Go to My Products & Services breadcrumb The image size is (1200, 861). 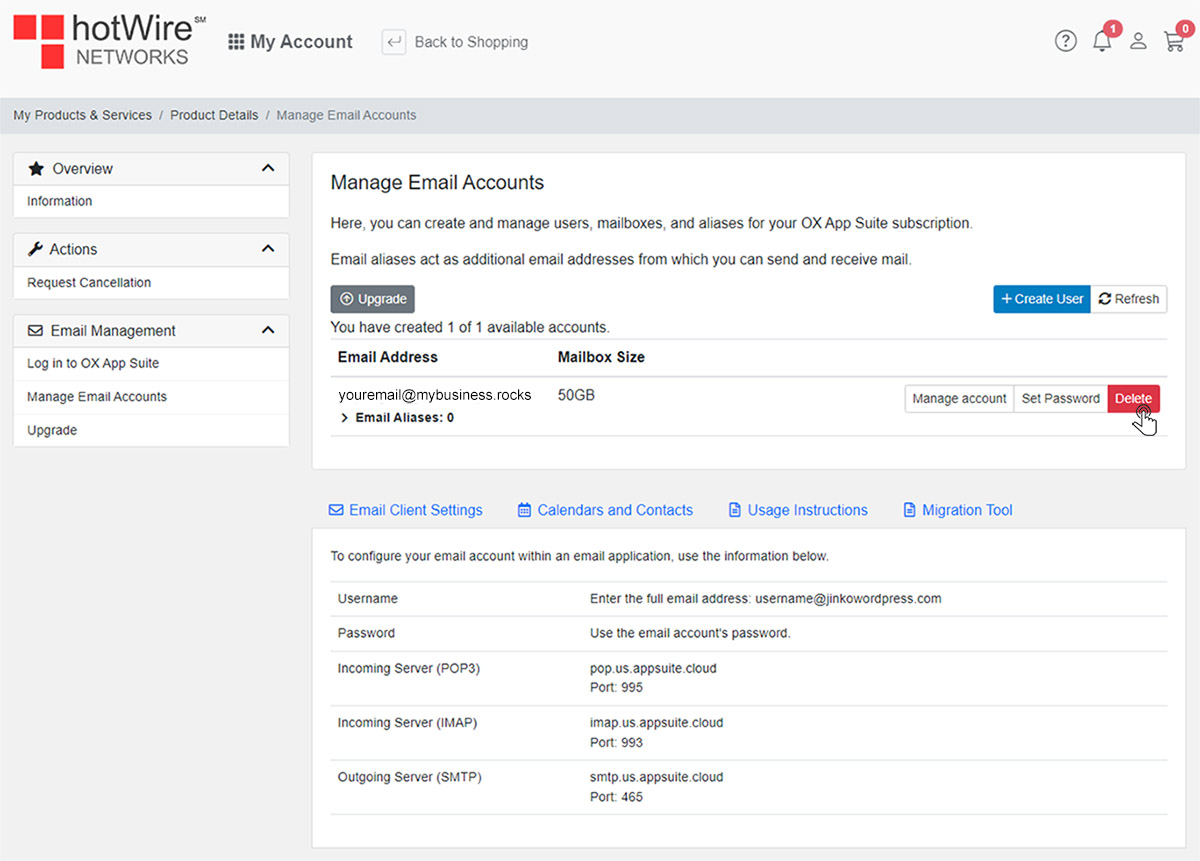83,115
